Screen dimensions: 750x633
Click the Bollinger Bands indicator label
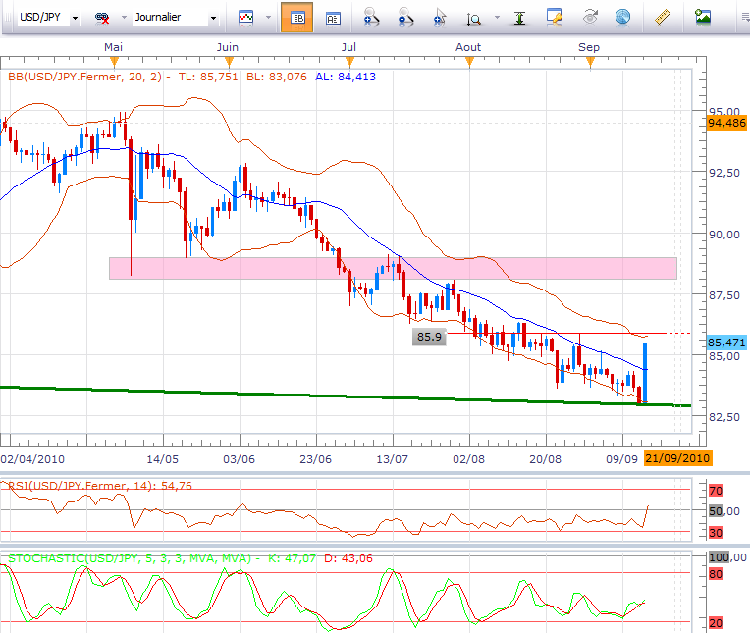85,76
